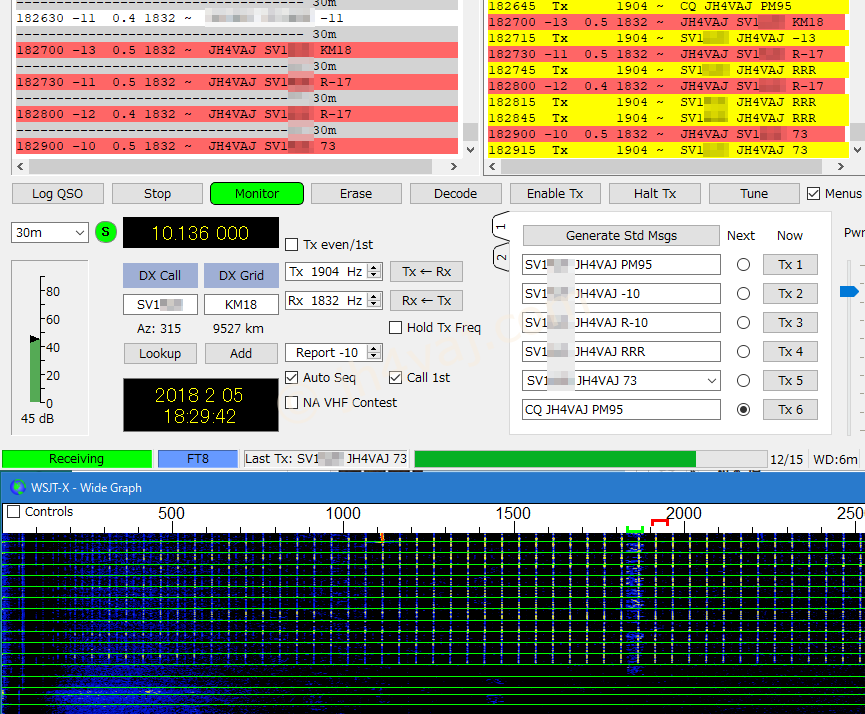Click the WSJT-X Wide Graph globe icon
The height and width of the screenshot is (714, 865).
tap(18, 487)
